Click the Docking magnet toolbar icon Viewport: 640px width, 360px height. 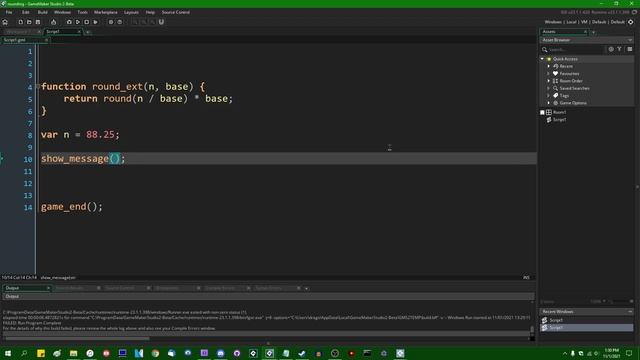coord(161,22)
